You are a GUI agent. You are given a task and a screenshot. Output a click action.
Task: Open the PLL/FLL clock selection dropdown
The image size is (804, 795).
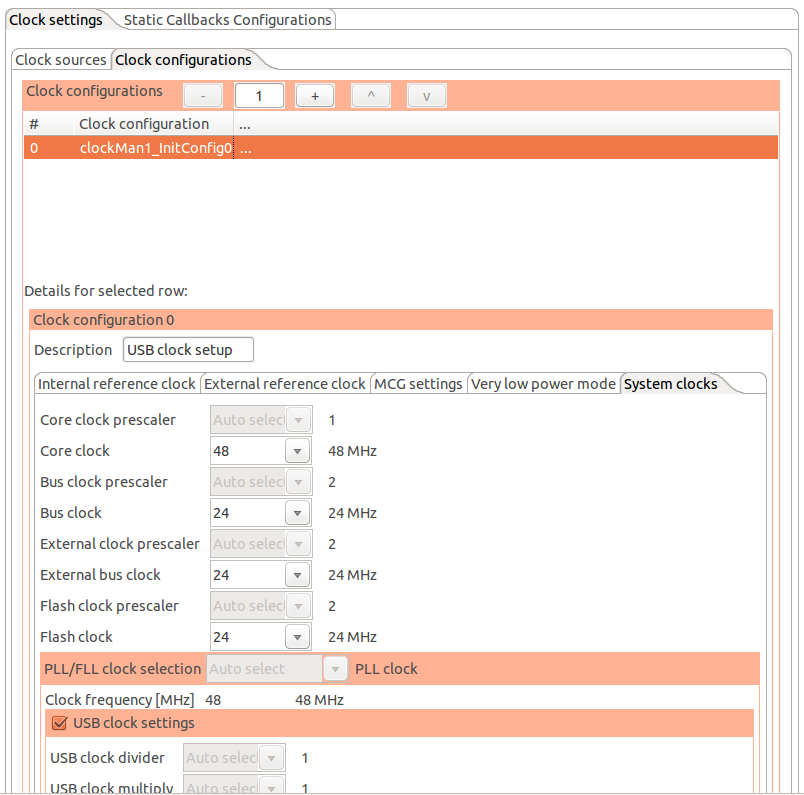[336, 668]
